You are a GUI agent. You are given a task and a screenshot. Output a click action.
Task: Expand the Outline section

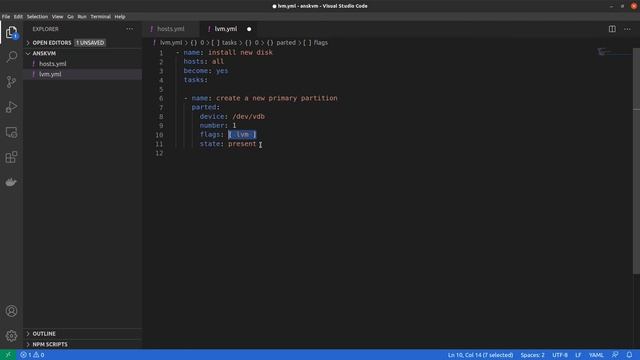(82, 334)
